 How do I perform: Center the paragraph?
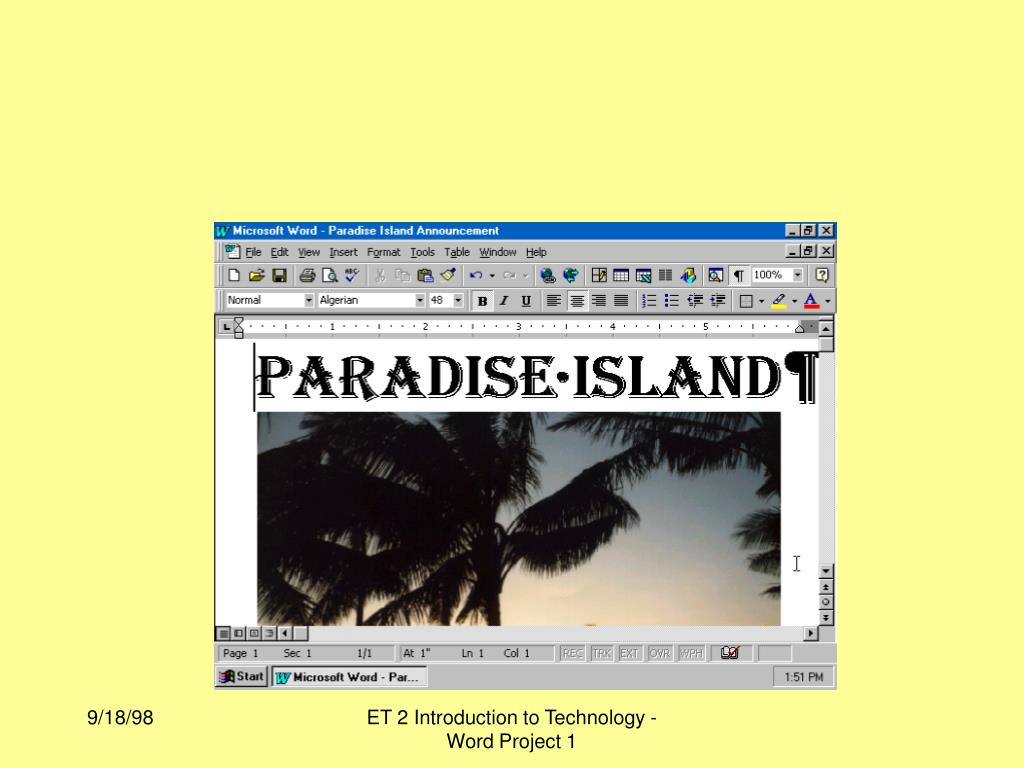pyautogui.click(x=577, y=300)
